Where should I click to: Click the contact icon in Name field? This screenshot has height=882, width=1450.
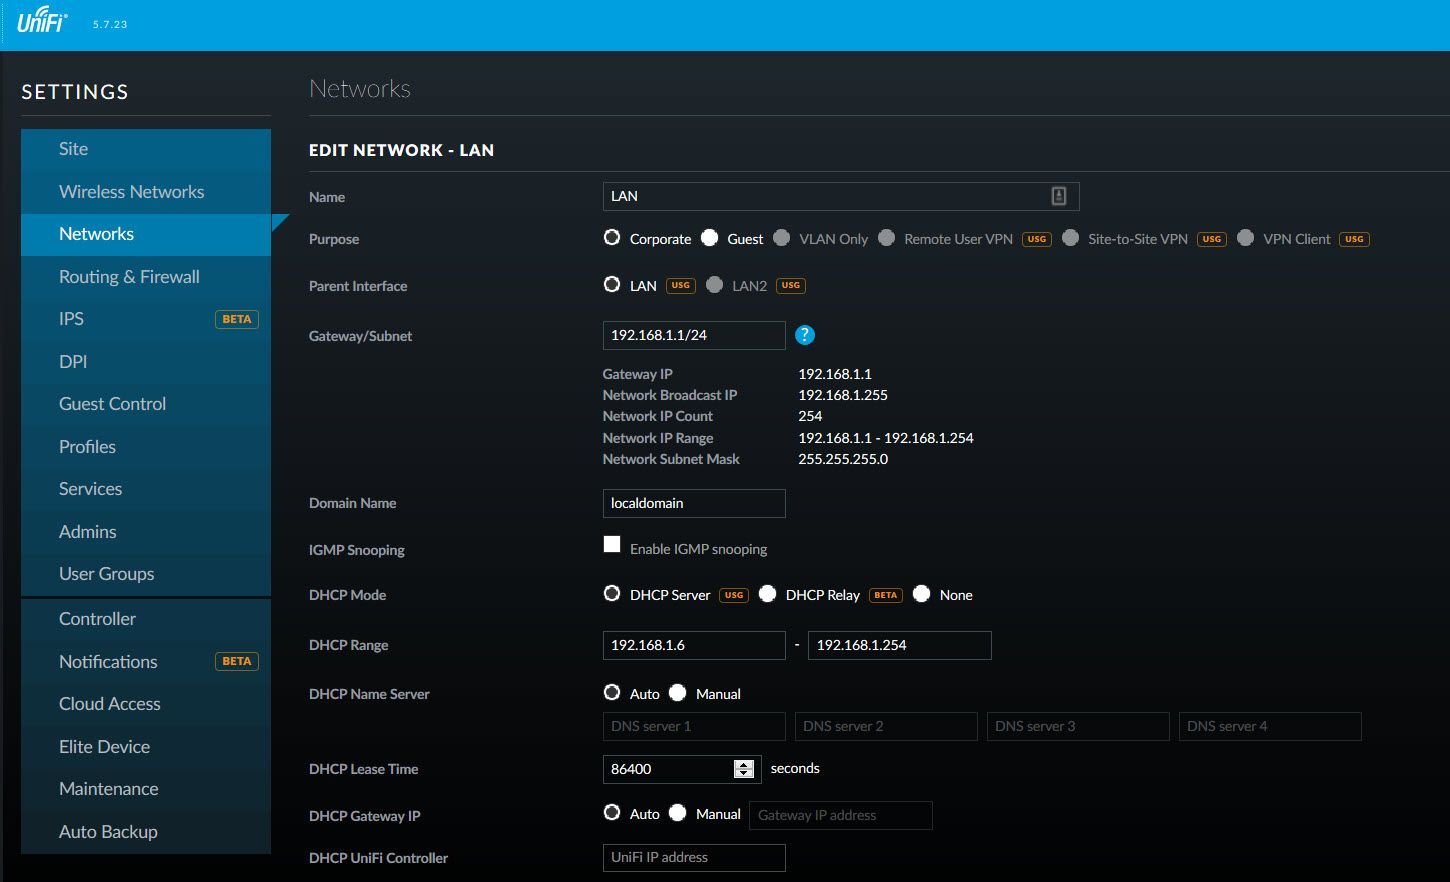tap(1058, 196)
